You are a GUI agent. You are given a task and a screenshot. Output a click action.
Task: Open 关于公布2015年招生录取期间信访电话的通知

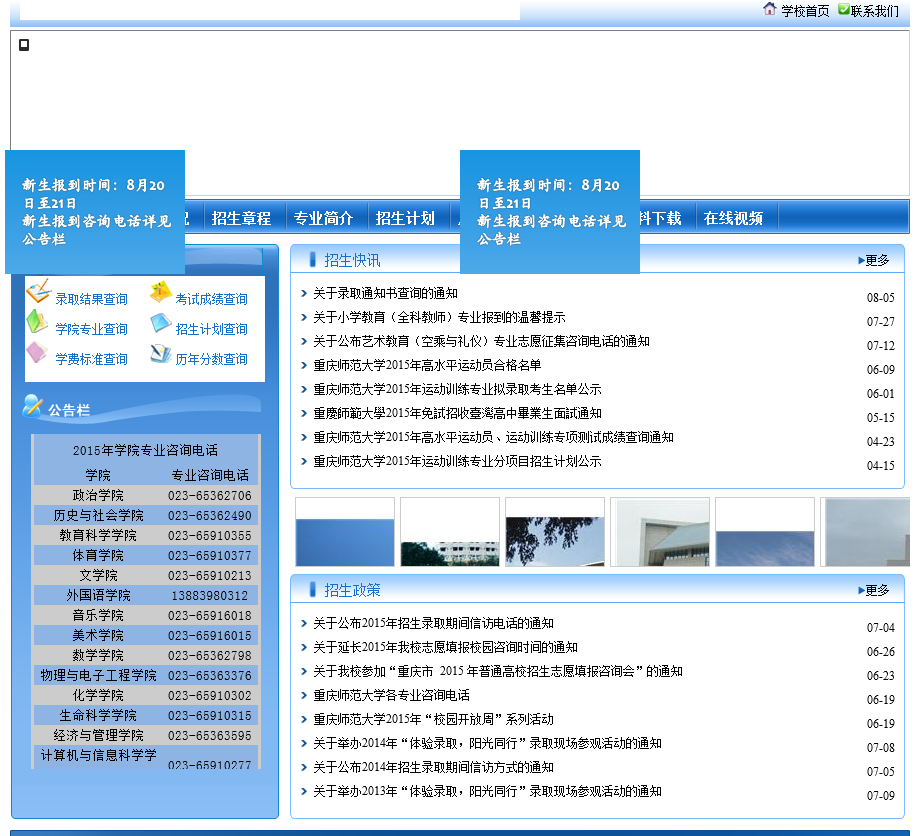[433, 623]
